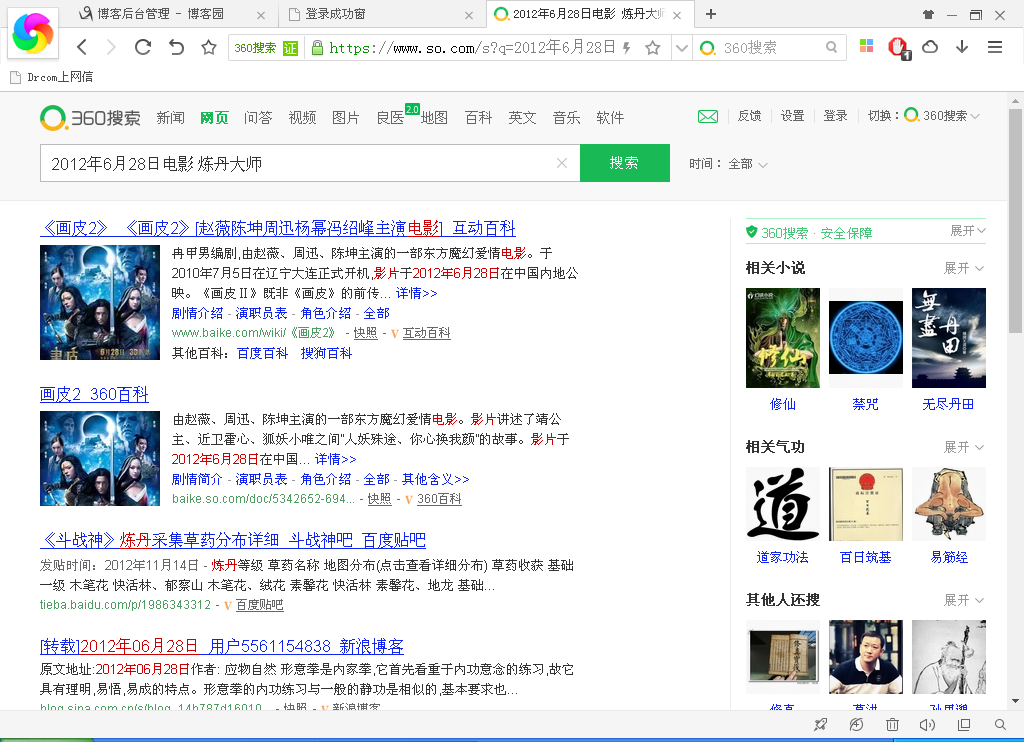Screen dimensions: 1024x742
Task: Select the 图片 search category
Action: 345,118
